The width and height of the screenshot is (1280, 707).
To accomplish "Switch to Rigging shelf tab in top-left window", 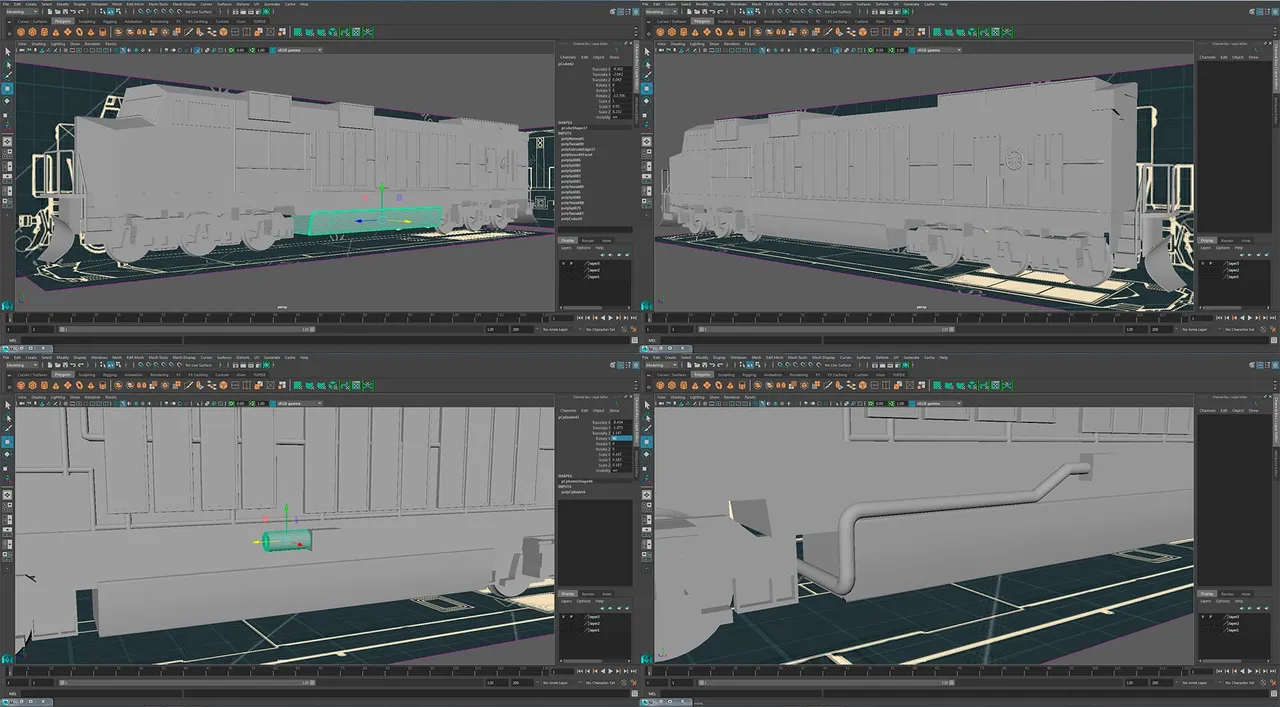I will coord(110,21).
